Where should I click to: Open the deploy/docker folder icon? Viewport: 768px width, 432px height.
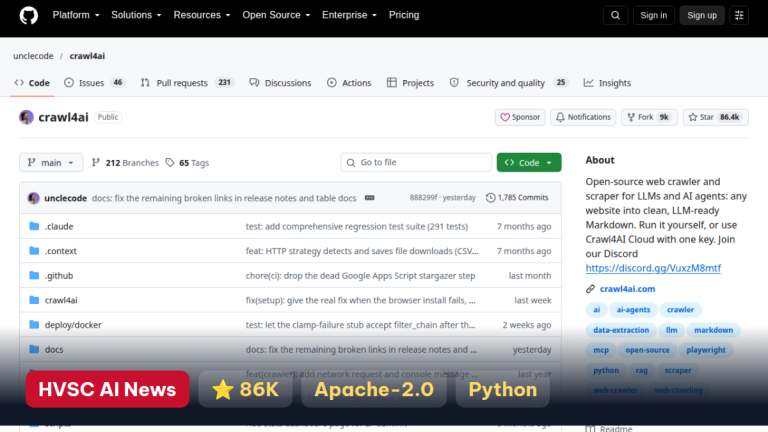pos(34,324)
